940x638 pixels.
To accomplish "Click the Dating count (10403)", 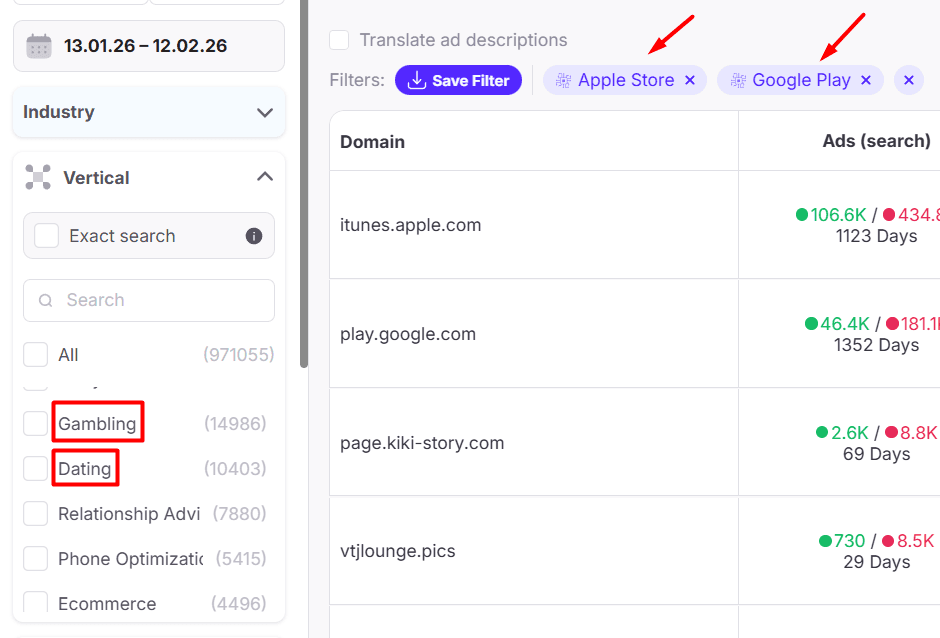I will coord(235,469).
